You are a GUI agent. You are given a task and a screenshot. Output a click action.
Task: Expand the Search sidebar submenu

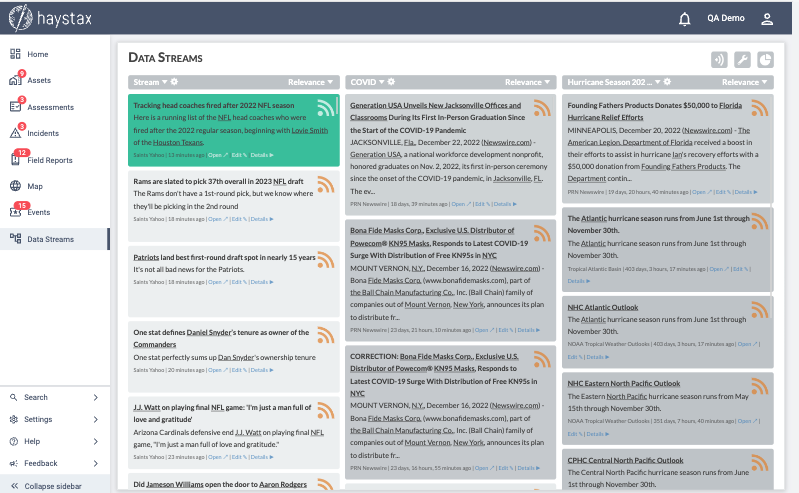click(95, 397)
